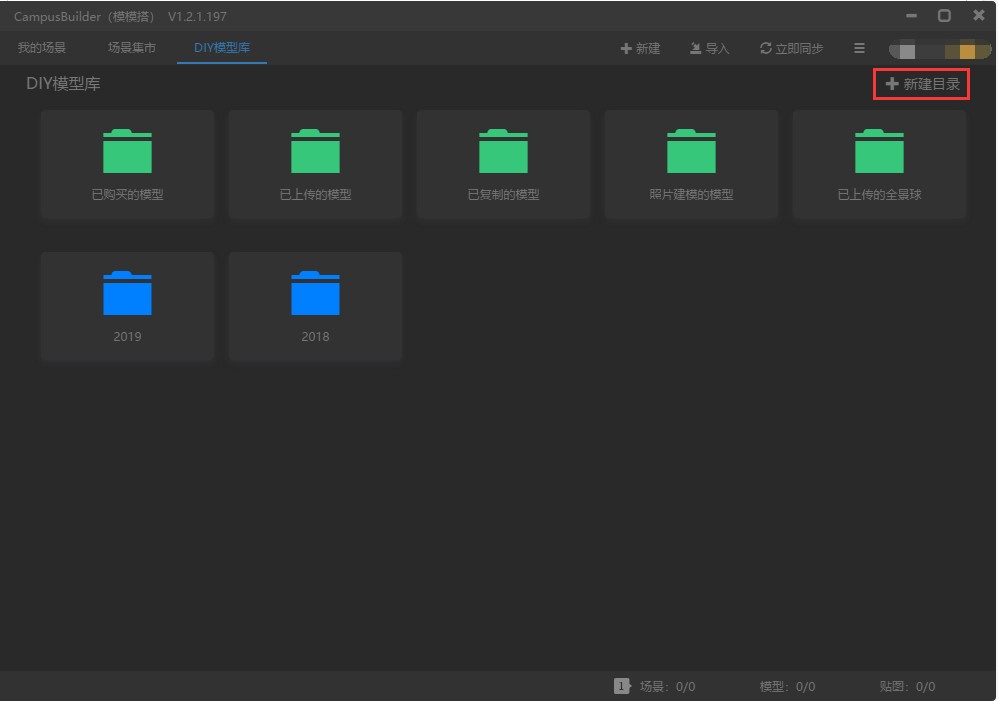The image size is (998, 701).
Task: Select the 已上传的全景球 folder label
Action: [x=879, y=195]
